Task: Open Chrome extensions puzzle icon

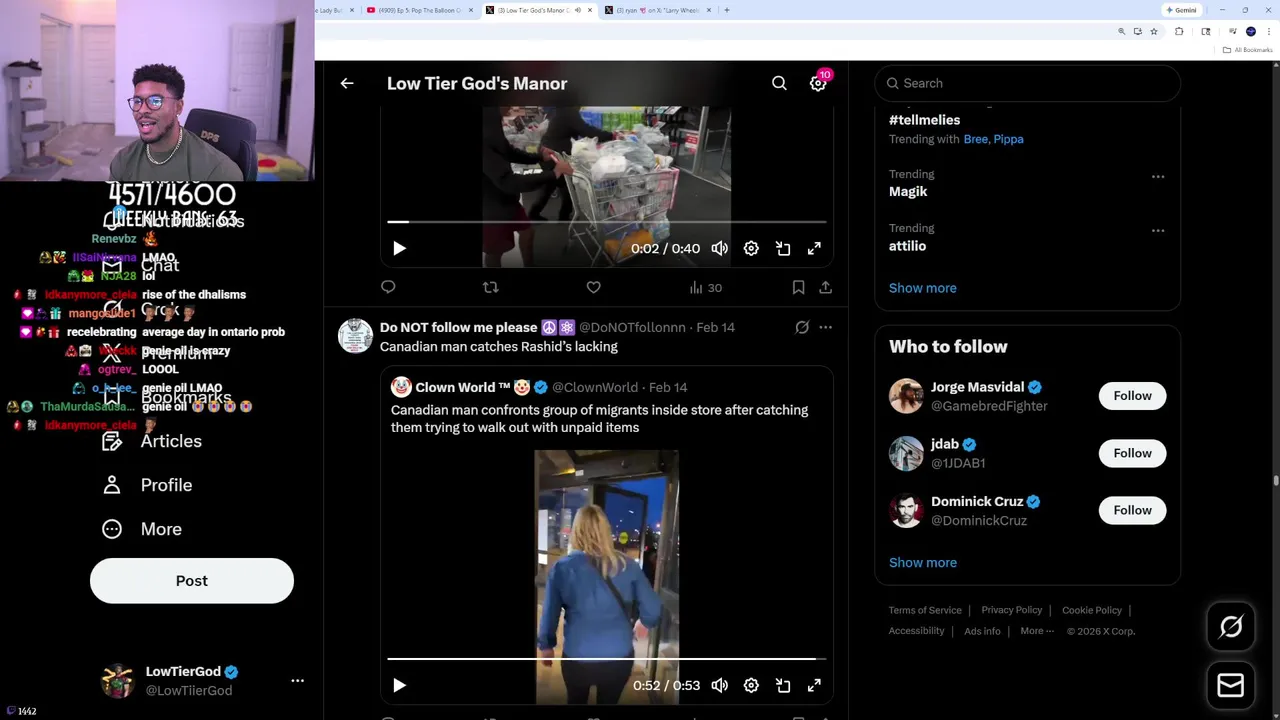Action: pos(1179,32)
